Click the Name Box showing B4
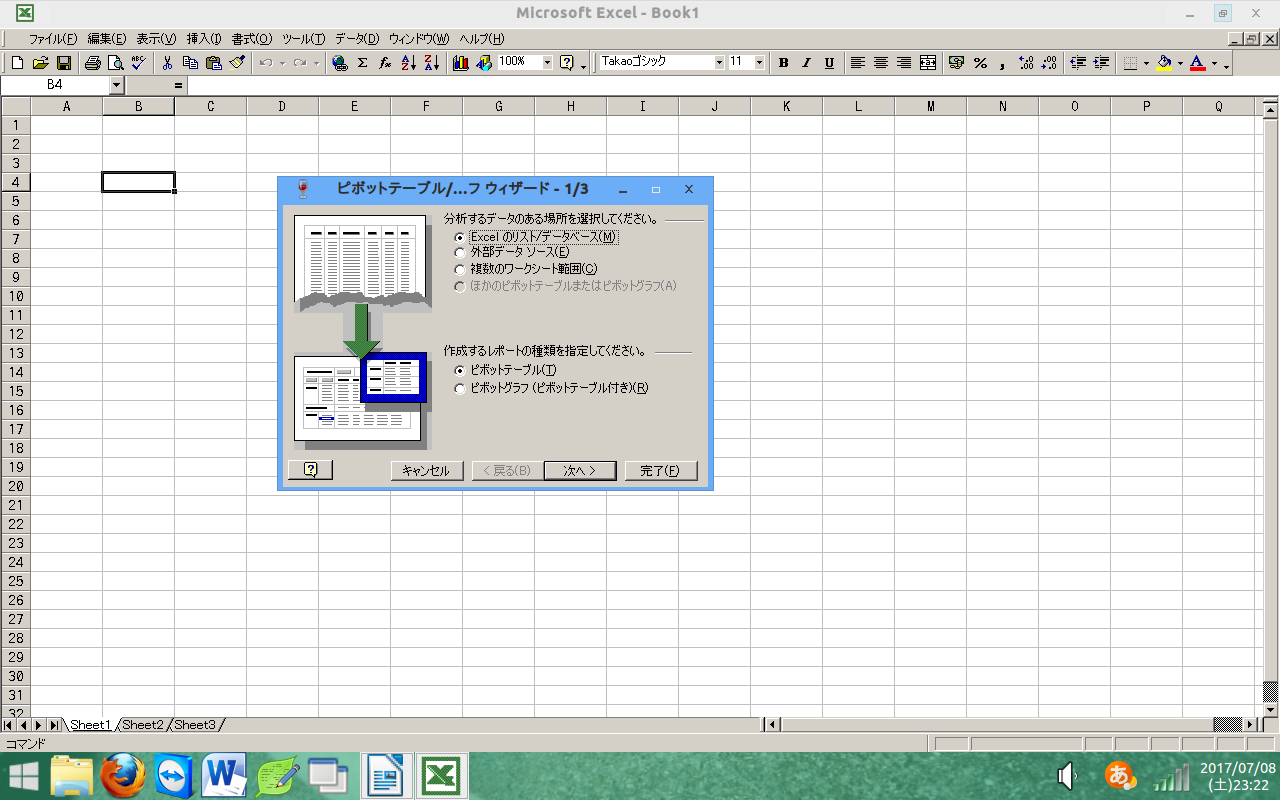Viewport: 1280px width, 800px height. click(x=55, y=85)
